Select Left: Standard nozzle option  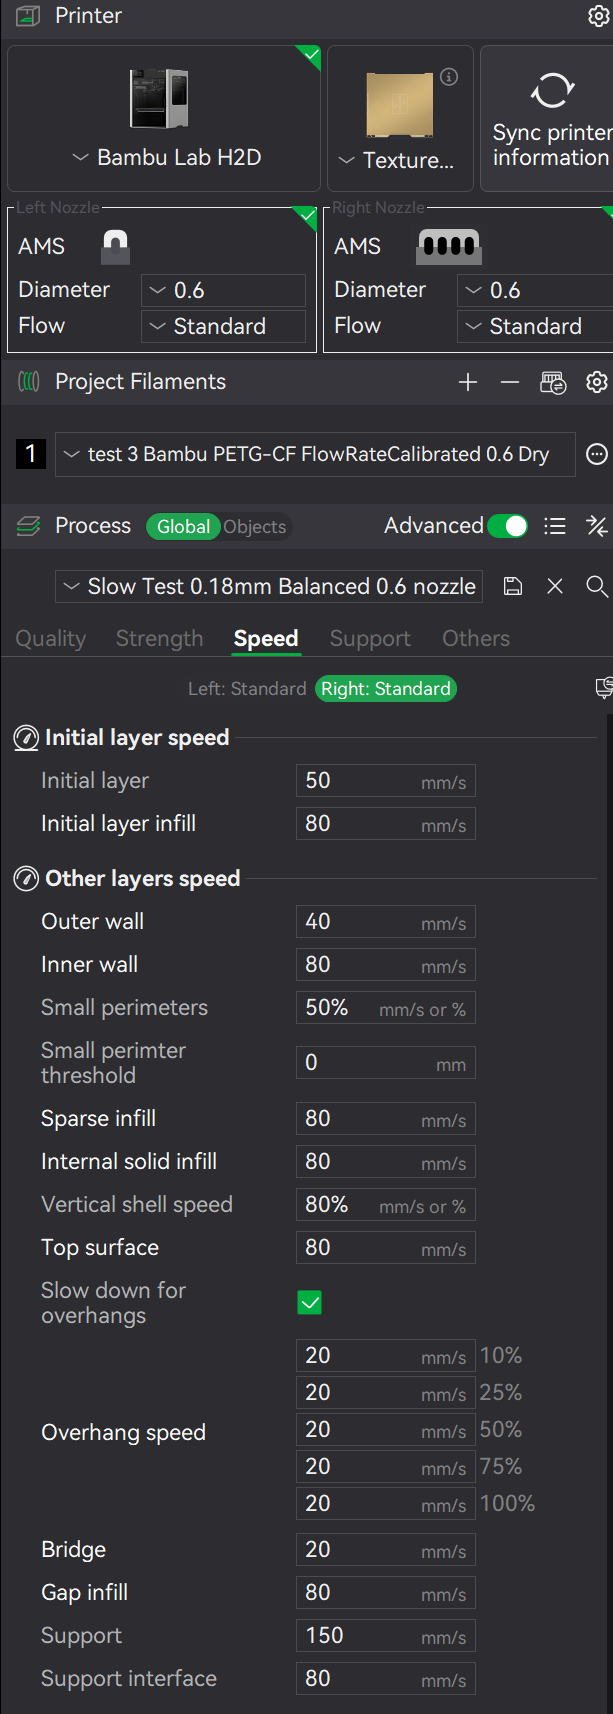point(247,689)
